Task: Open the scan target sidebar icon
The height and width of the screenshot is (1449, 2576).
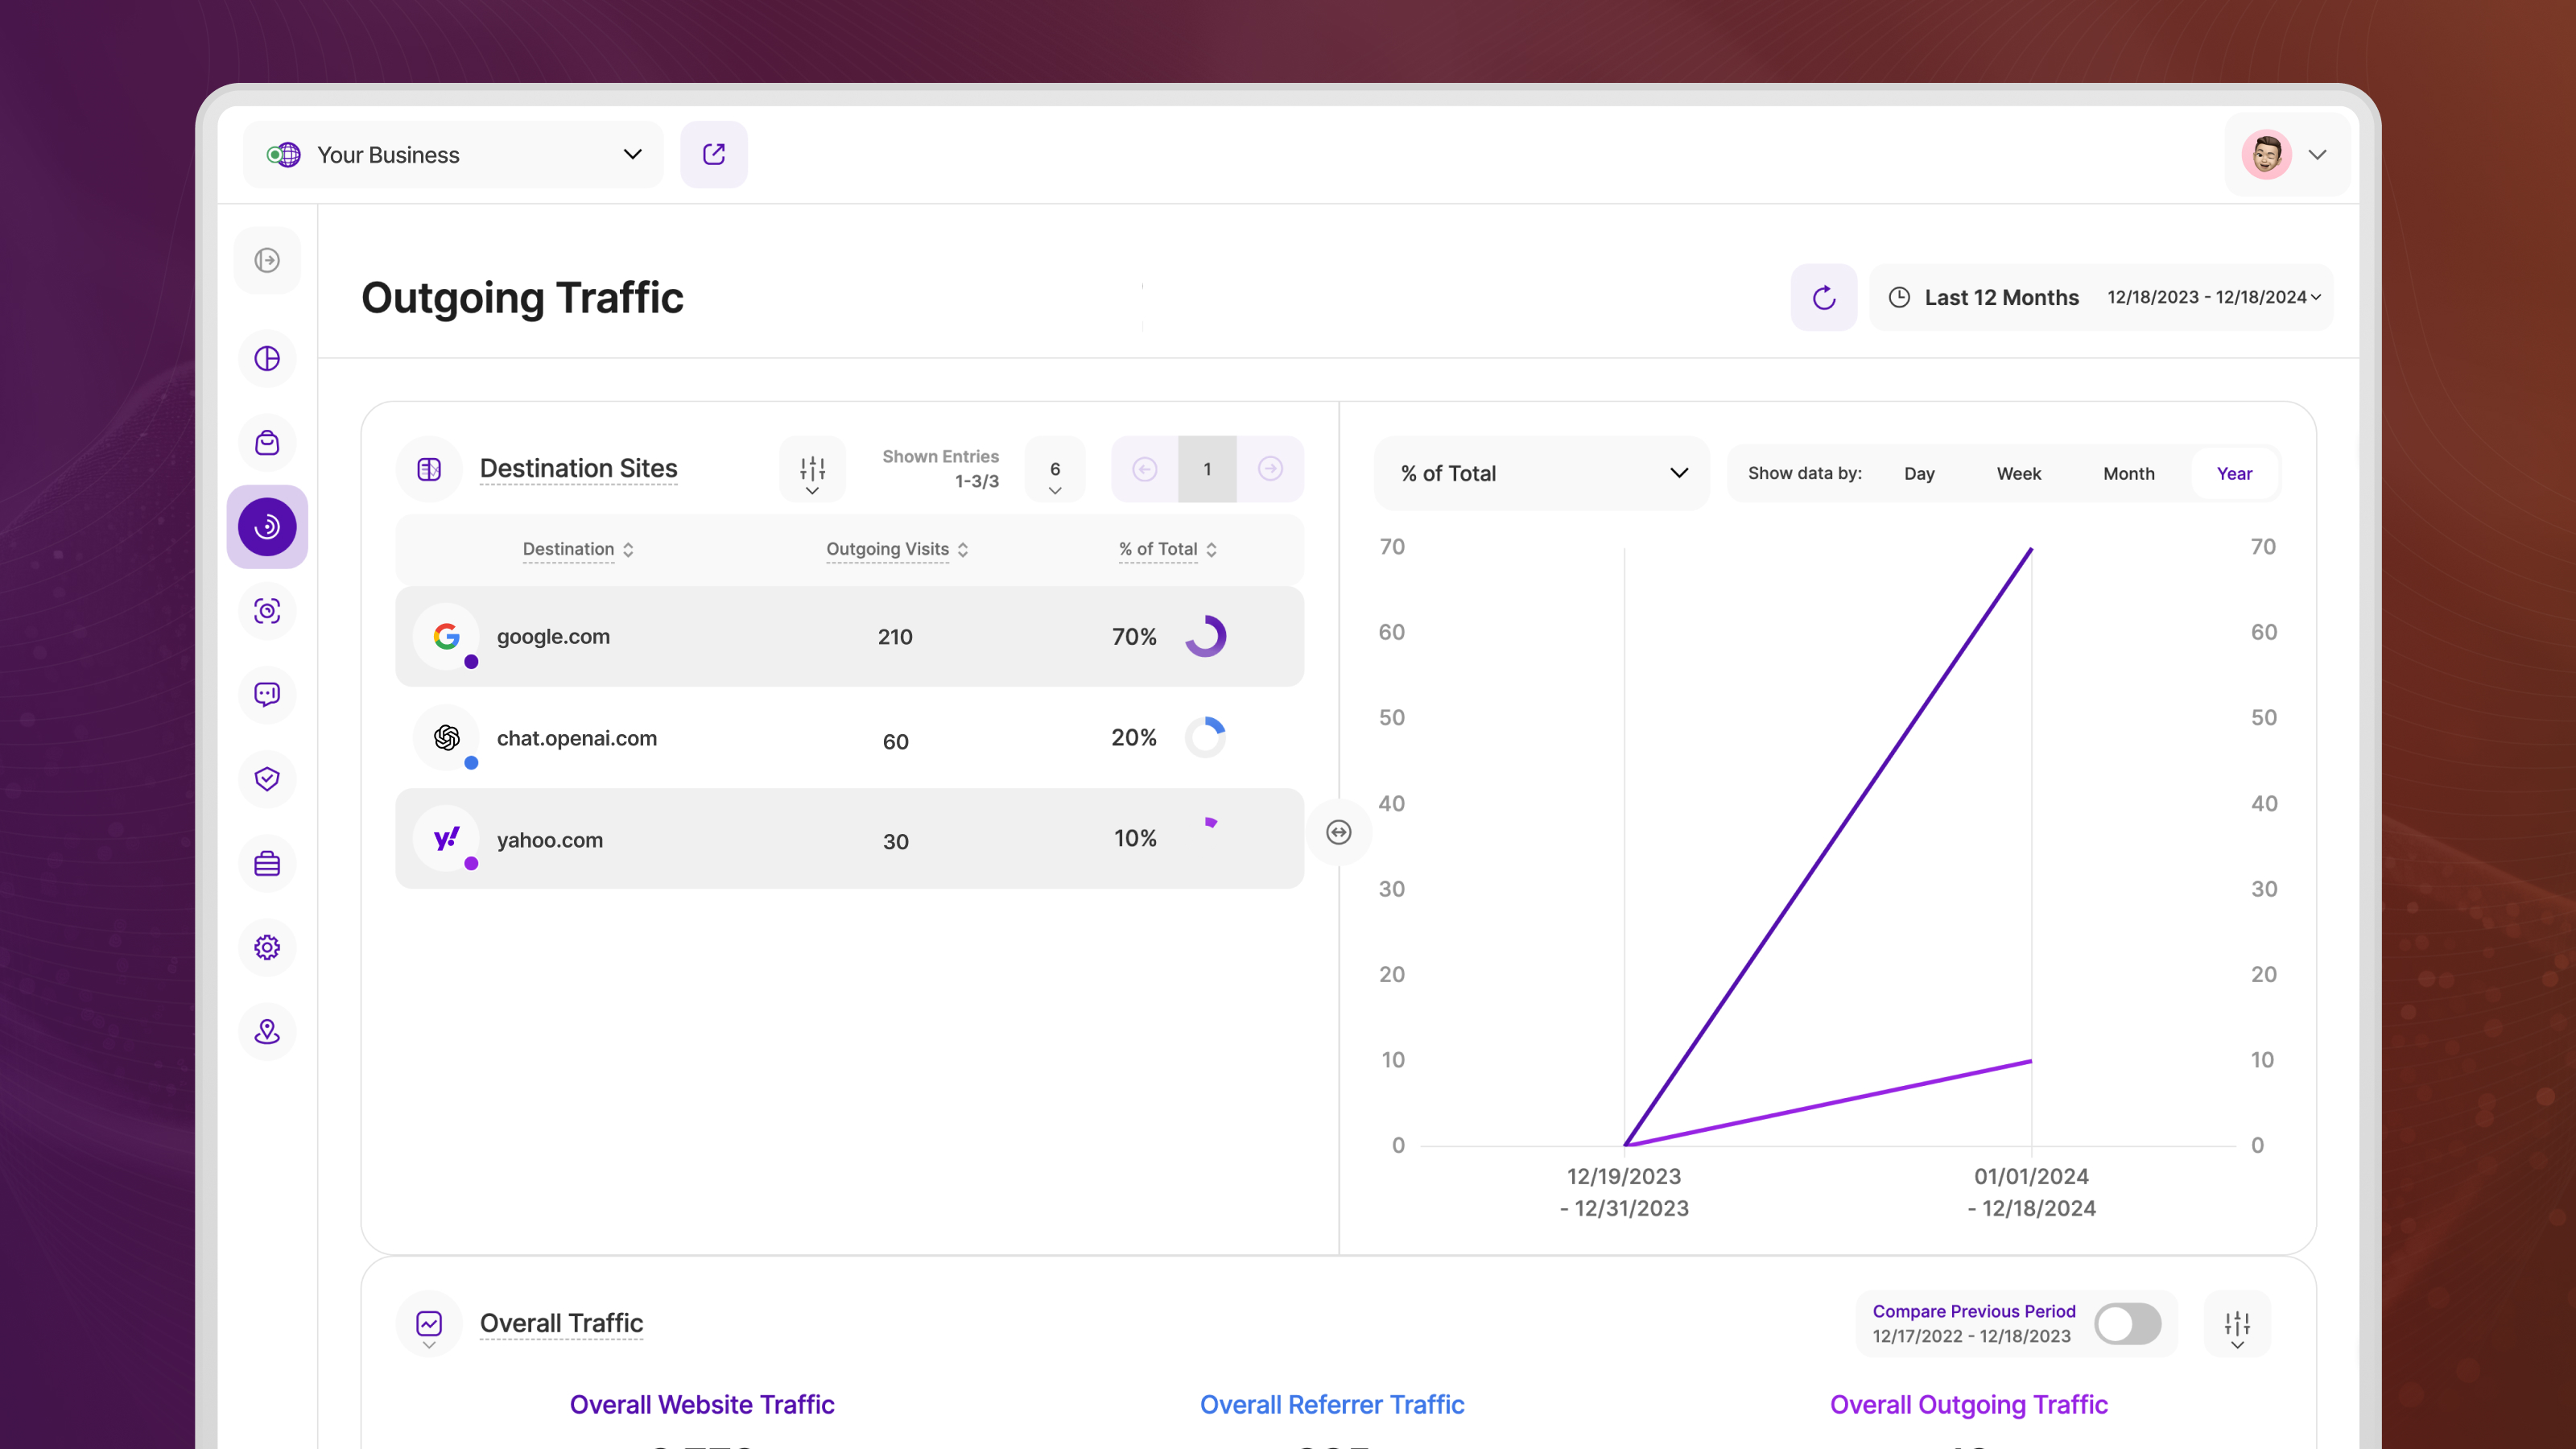Action: (x=267, y=611)
